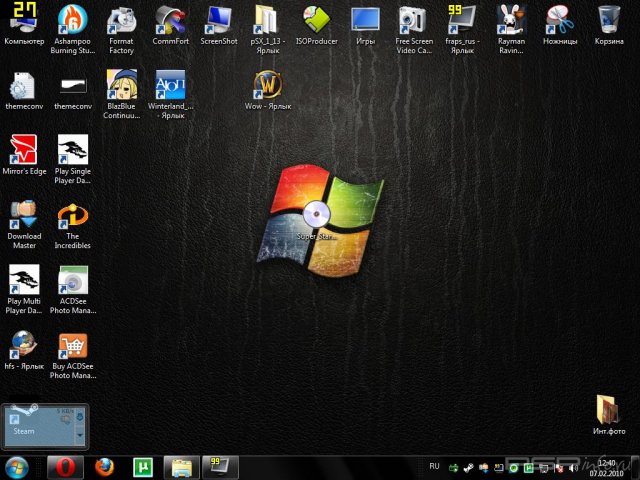Open the Windows Start menu orb
This screenshot has height=480, width=640.
(x=17, y=466)
